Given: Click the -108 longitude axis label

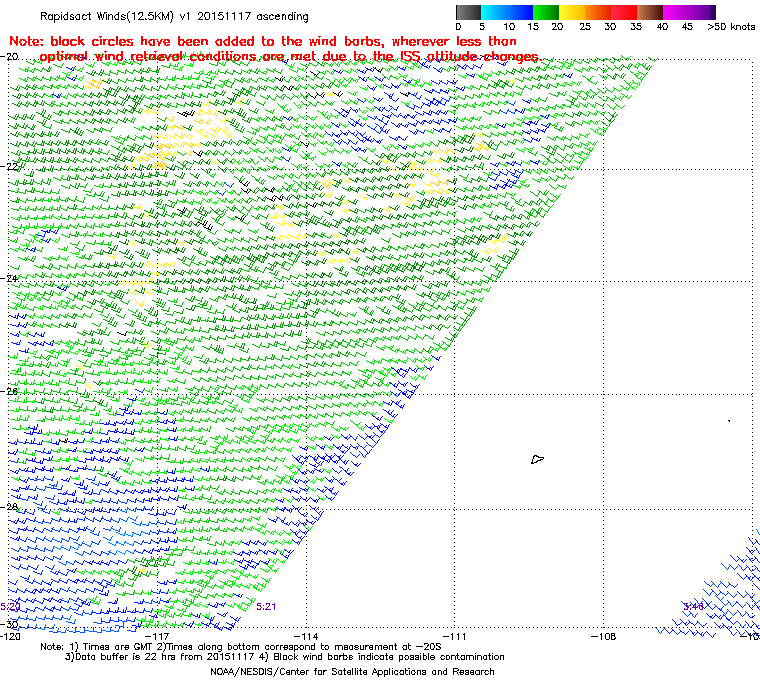Looking at the screenshot, I should [x=603, y=637].
